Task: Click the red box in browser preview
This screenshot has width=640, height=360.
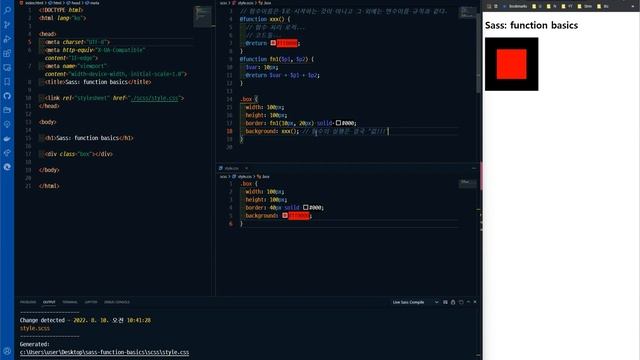Action: [x=511, y=64]
